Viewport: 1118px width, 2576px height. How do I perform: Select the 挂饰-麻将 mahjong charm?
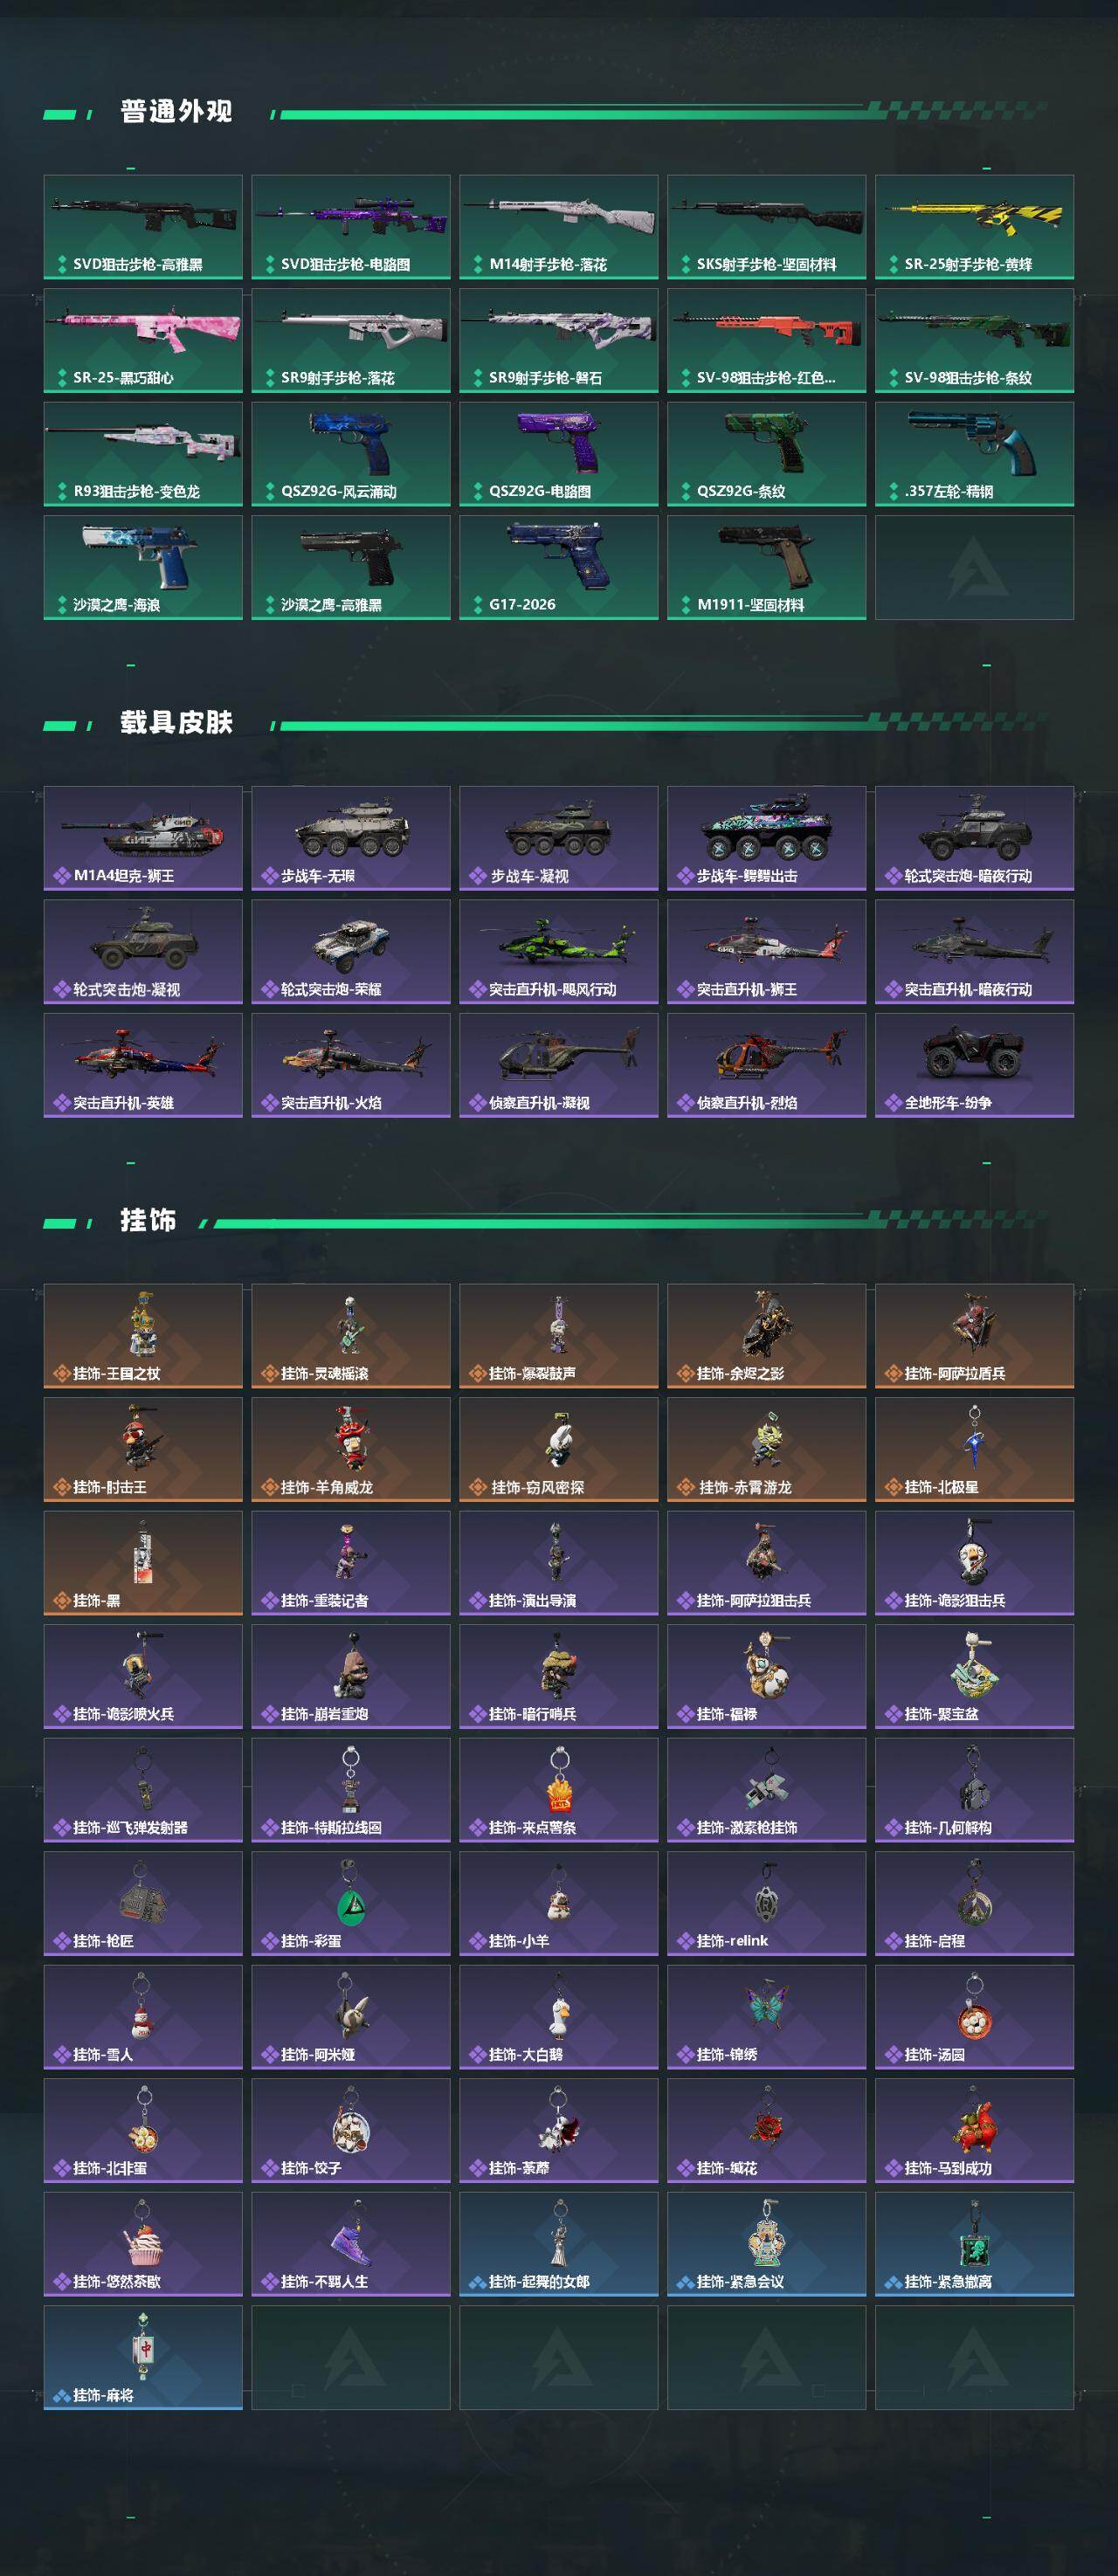point(143,2357)
